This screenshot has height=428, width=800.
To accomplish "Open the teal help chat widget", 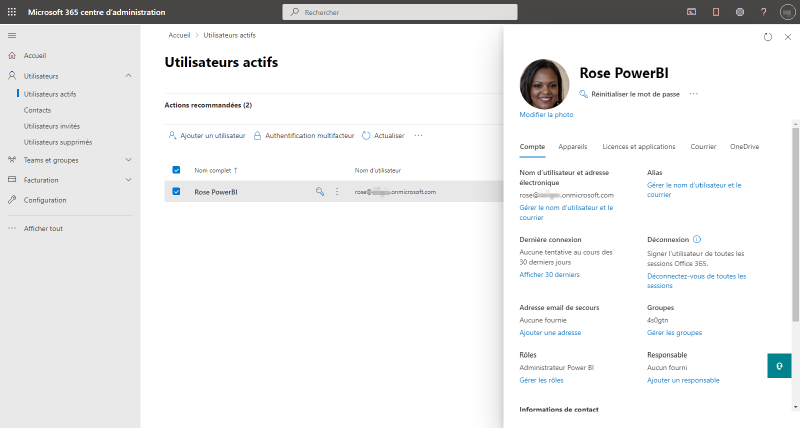I will (779, 366).
